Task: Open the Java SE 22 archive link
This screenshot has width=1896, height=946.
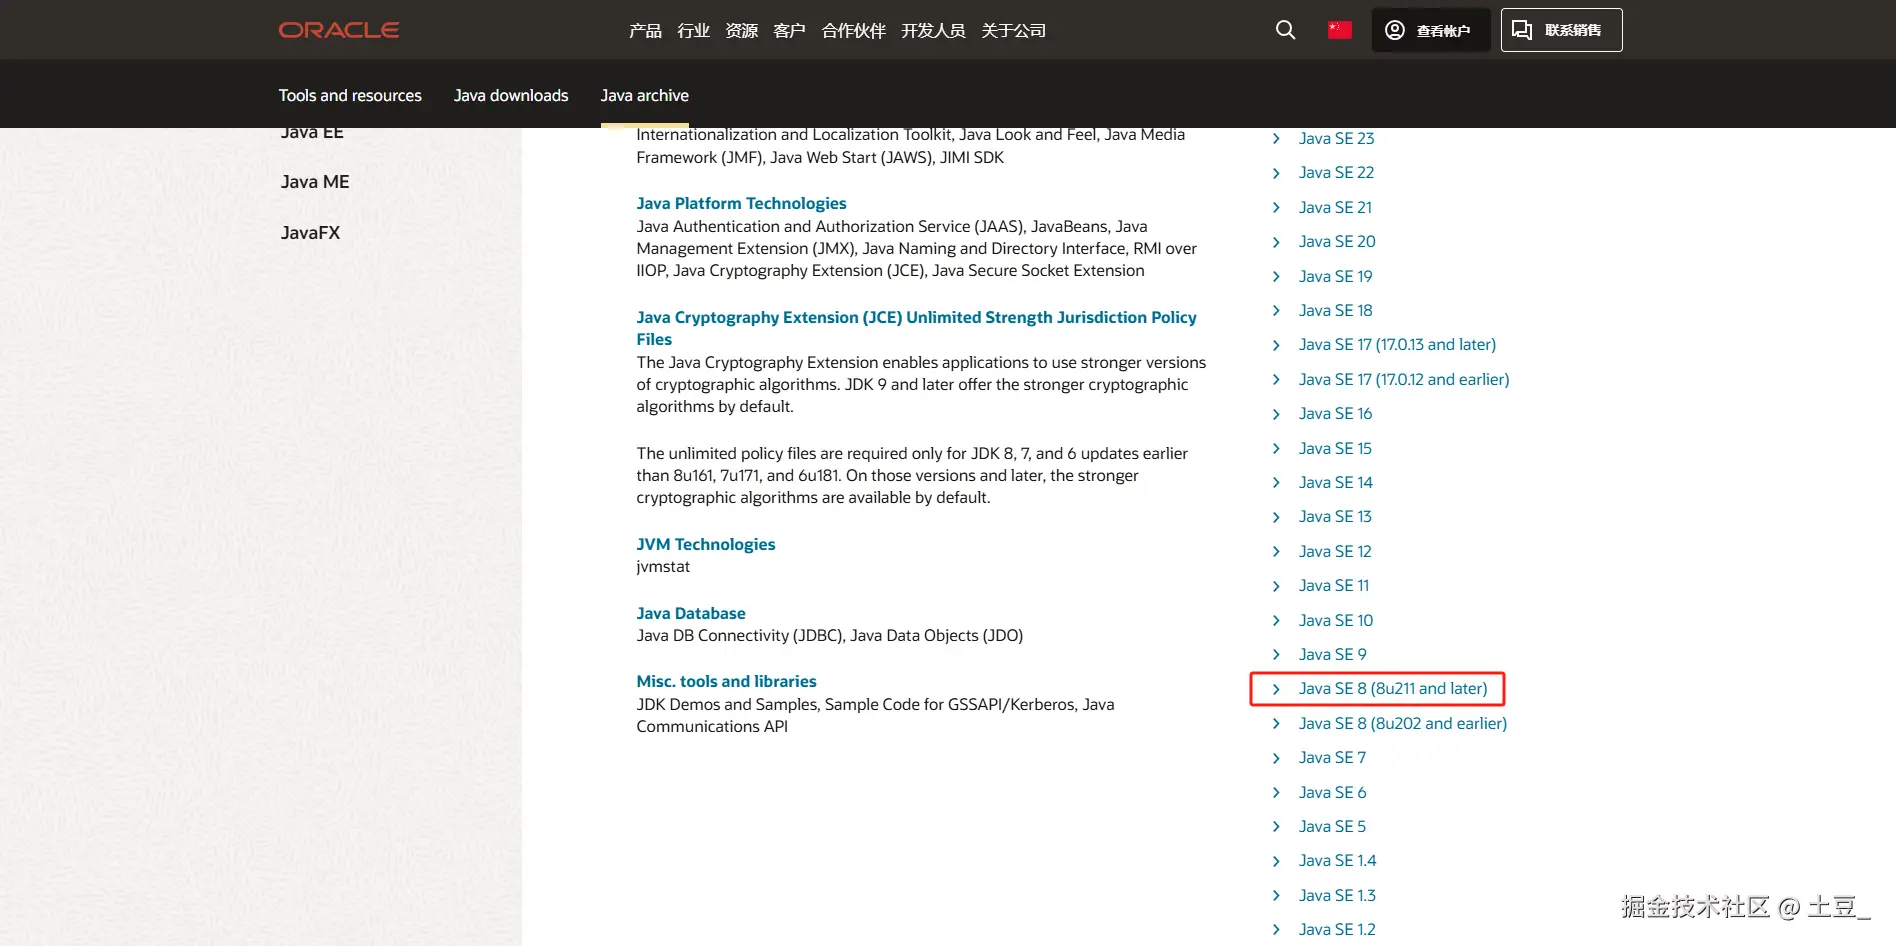Action: point(1336,172)
